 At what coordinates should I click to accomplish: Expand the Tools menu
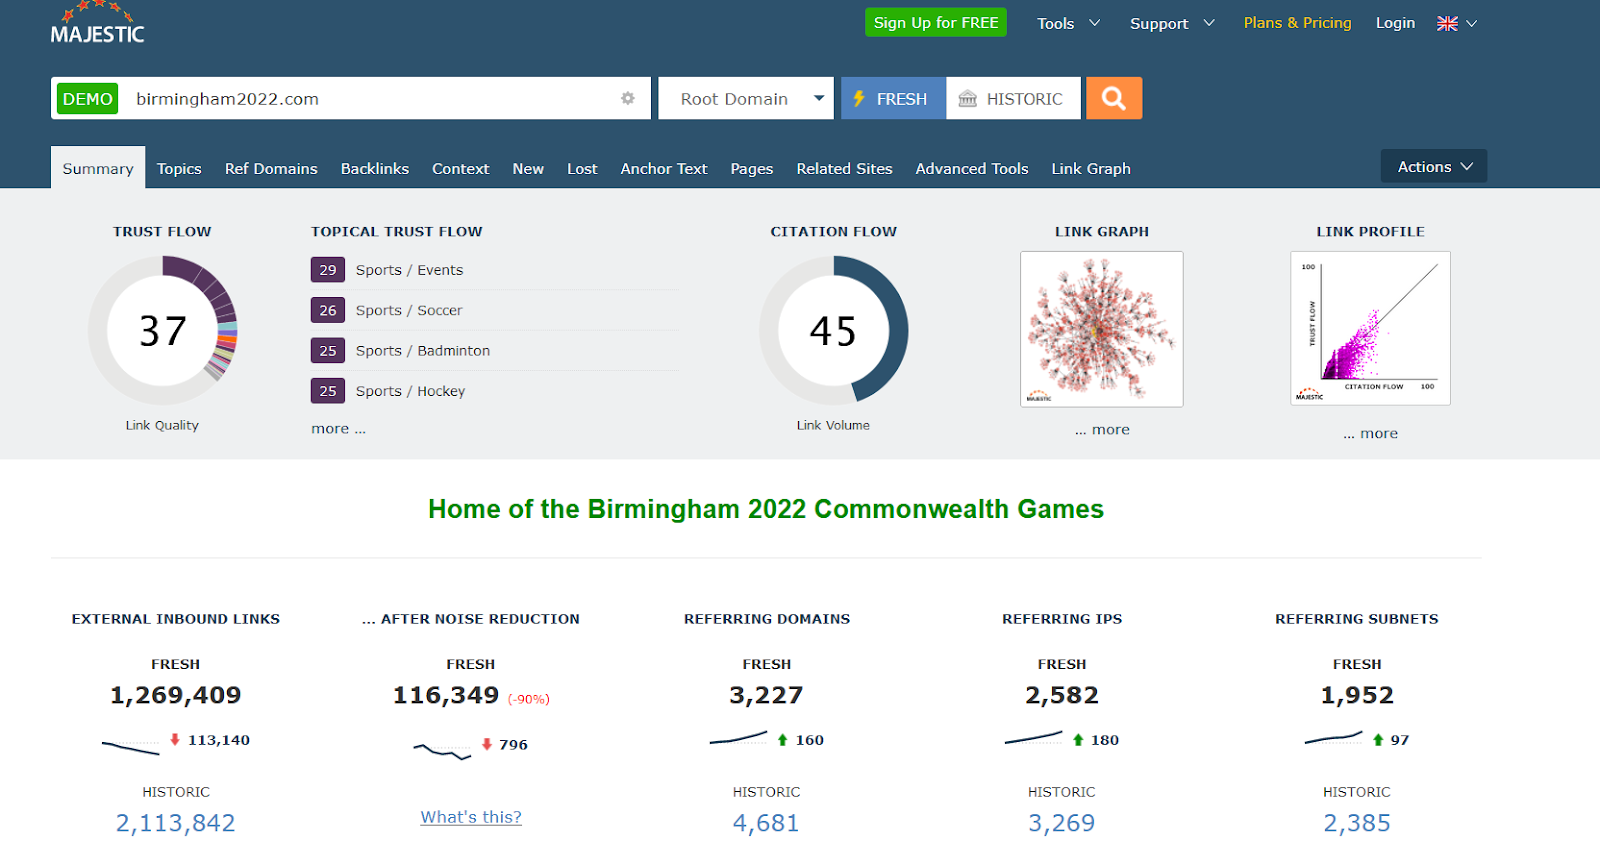(x=1068, y=23)
